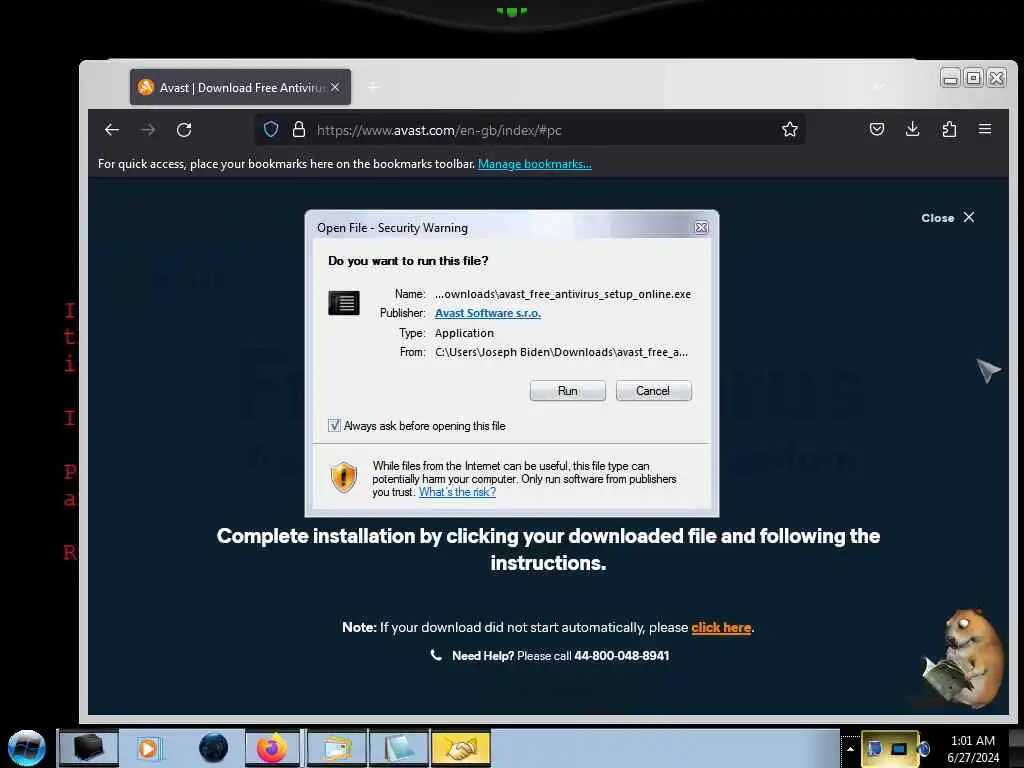Viewport: 1024px width, 768px height.
Task: Launch Windows Media Player from taskbar
Action: 149,748
